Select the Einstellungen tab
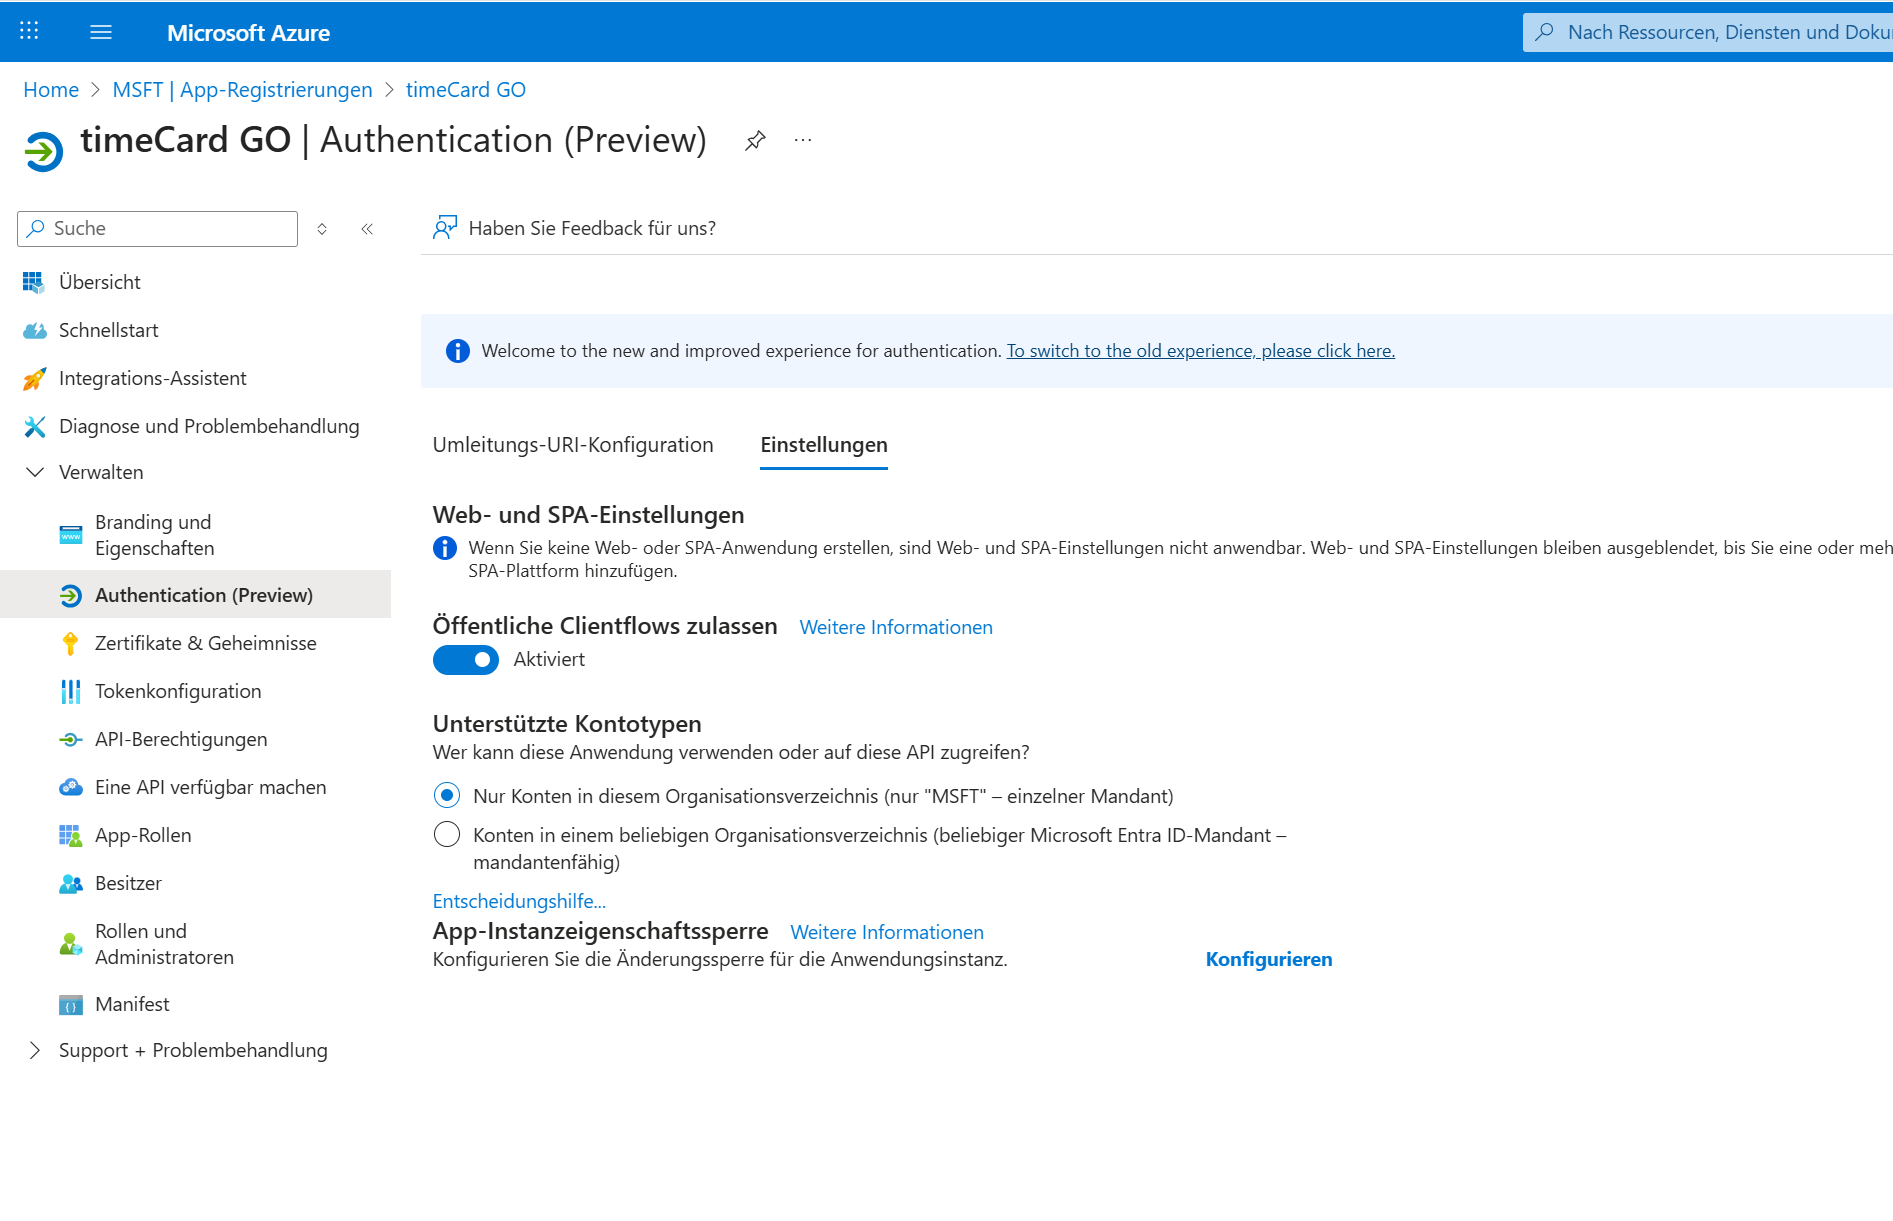Image resolution: width=1893 pixels, height=1221 pixels. [824, 445]
